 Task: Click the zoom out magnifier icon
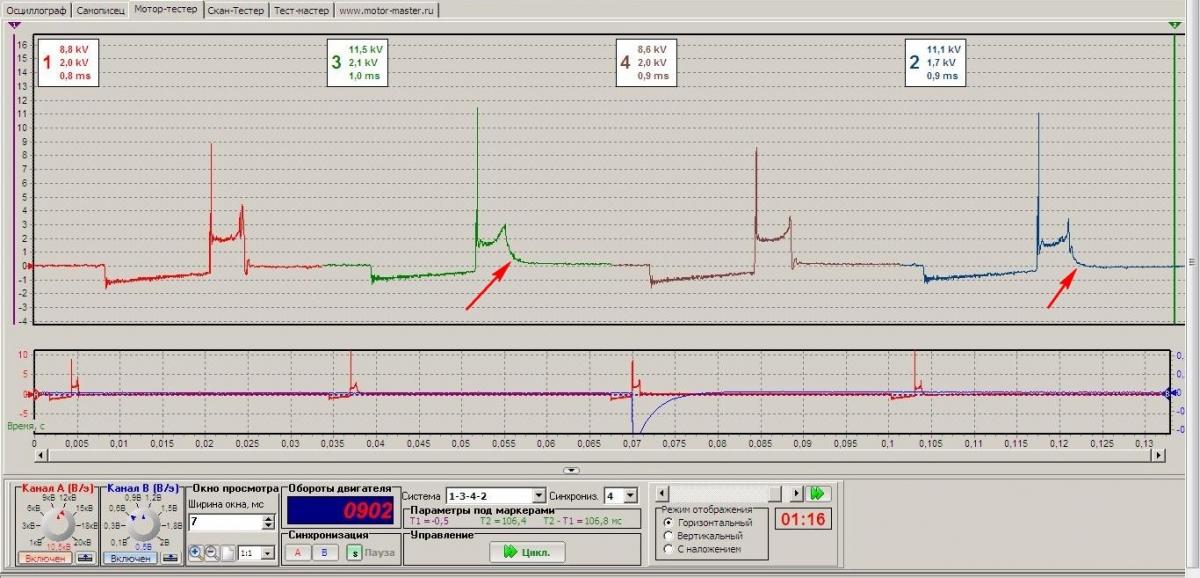(211, 552)
